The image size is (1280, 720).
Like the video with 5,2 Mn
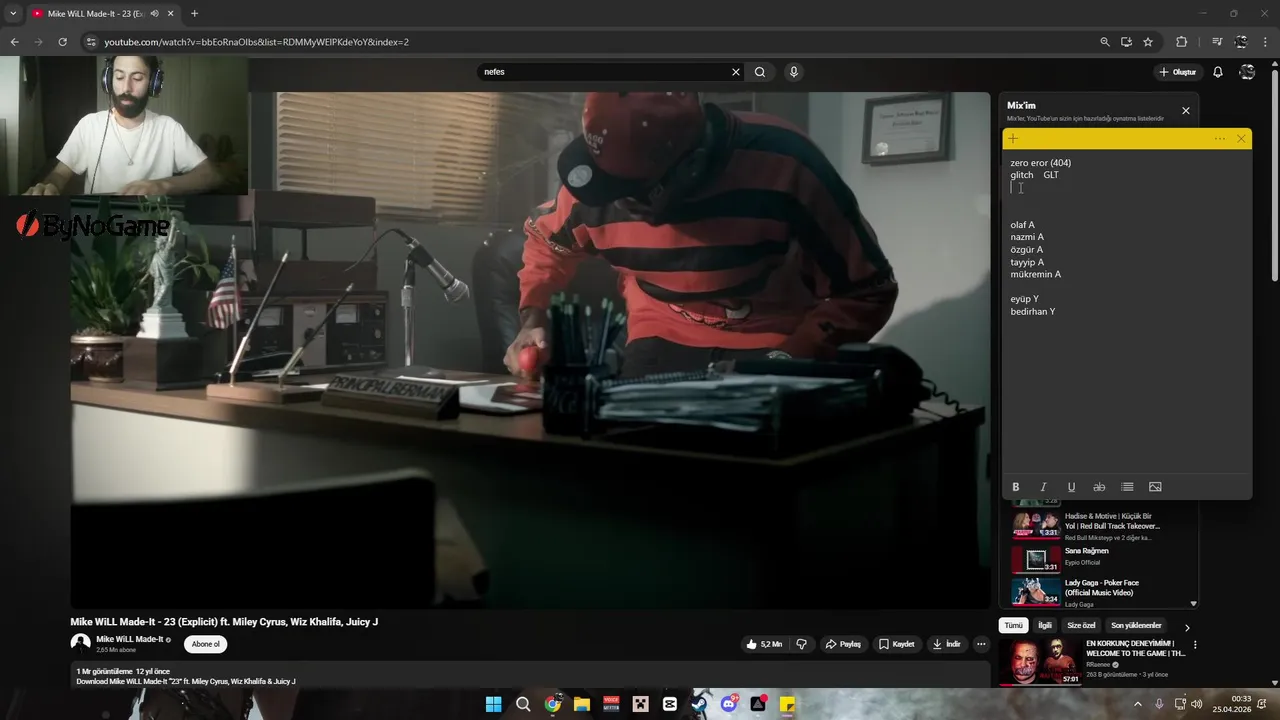tap(764, 644)
